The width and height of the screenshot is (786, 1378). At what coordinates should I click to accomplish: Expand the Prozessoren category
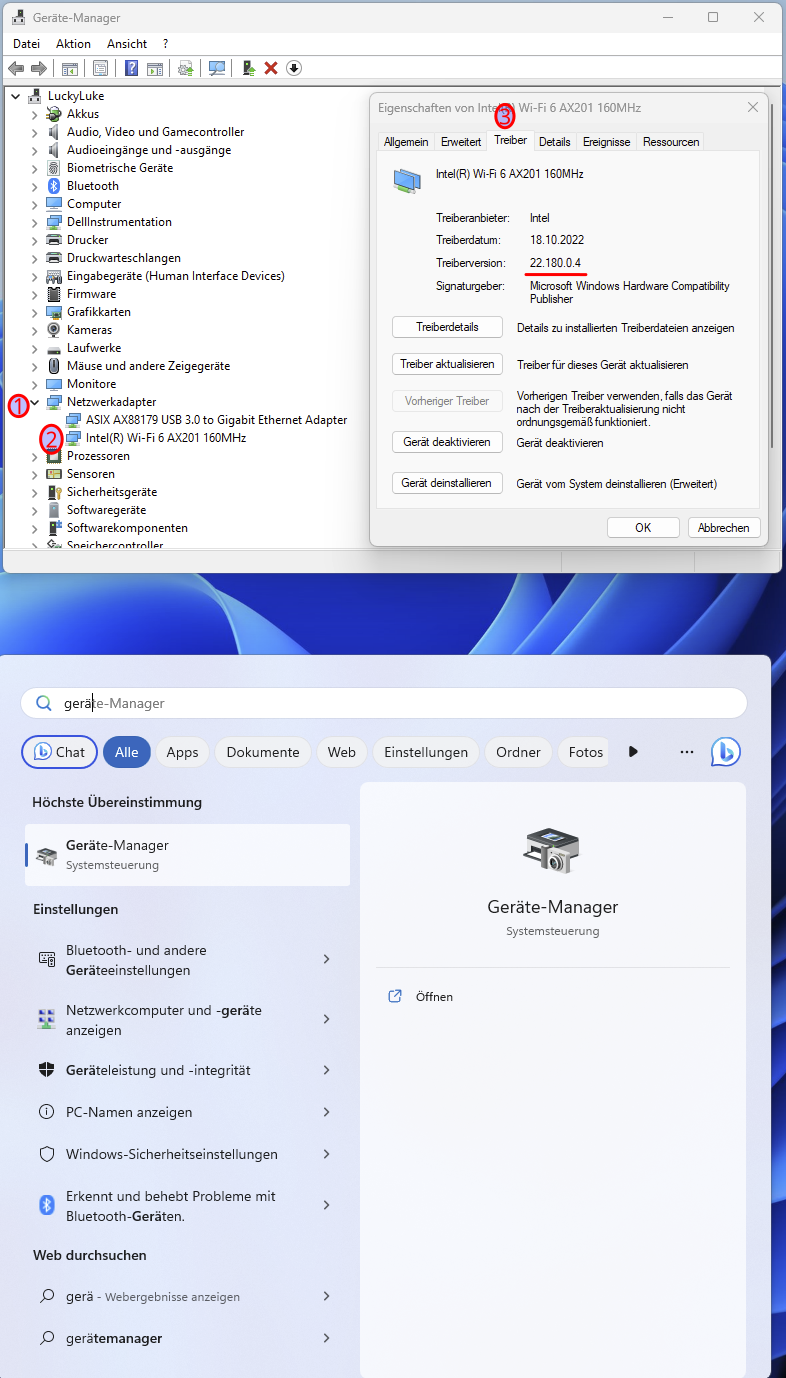tap(35, 456)
